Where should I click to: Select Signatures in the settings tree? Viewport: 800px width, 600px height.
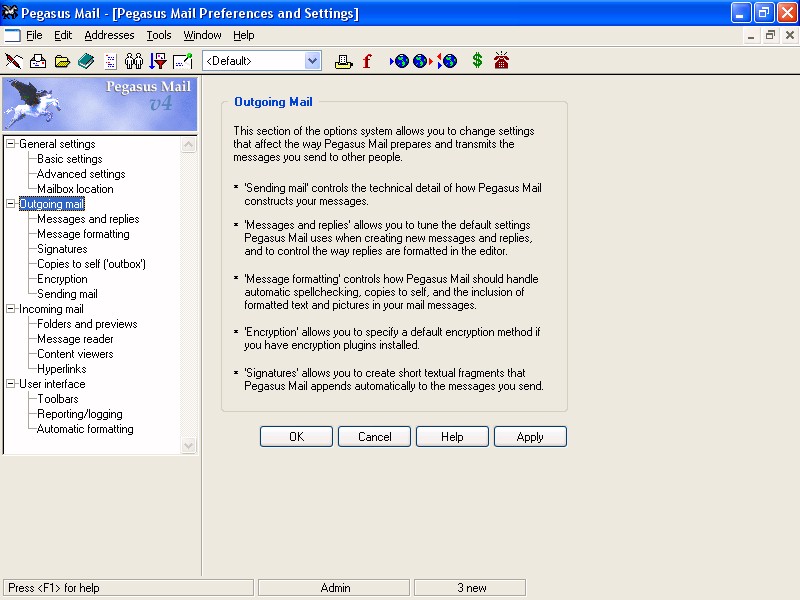62,249
